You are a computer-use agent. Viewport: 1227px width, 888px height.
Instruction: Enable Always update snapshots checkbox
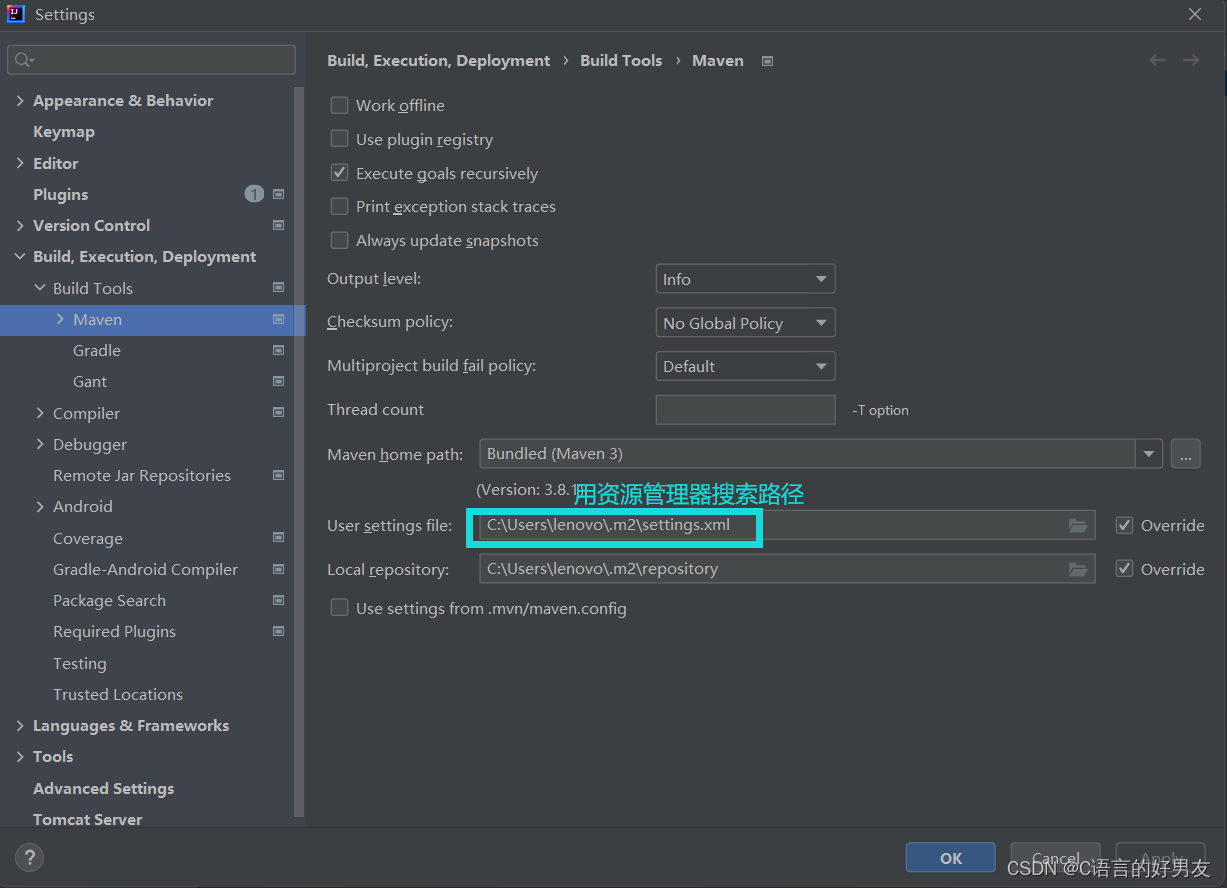[x=340, y=240]
